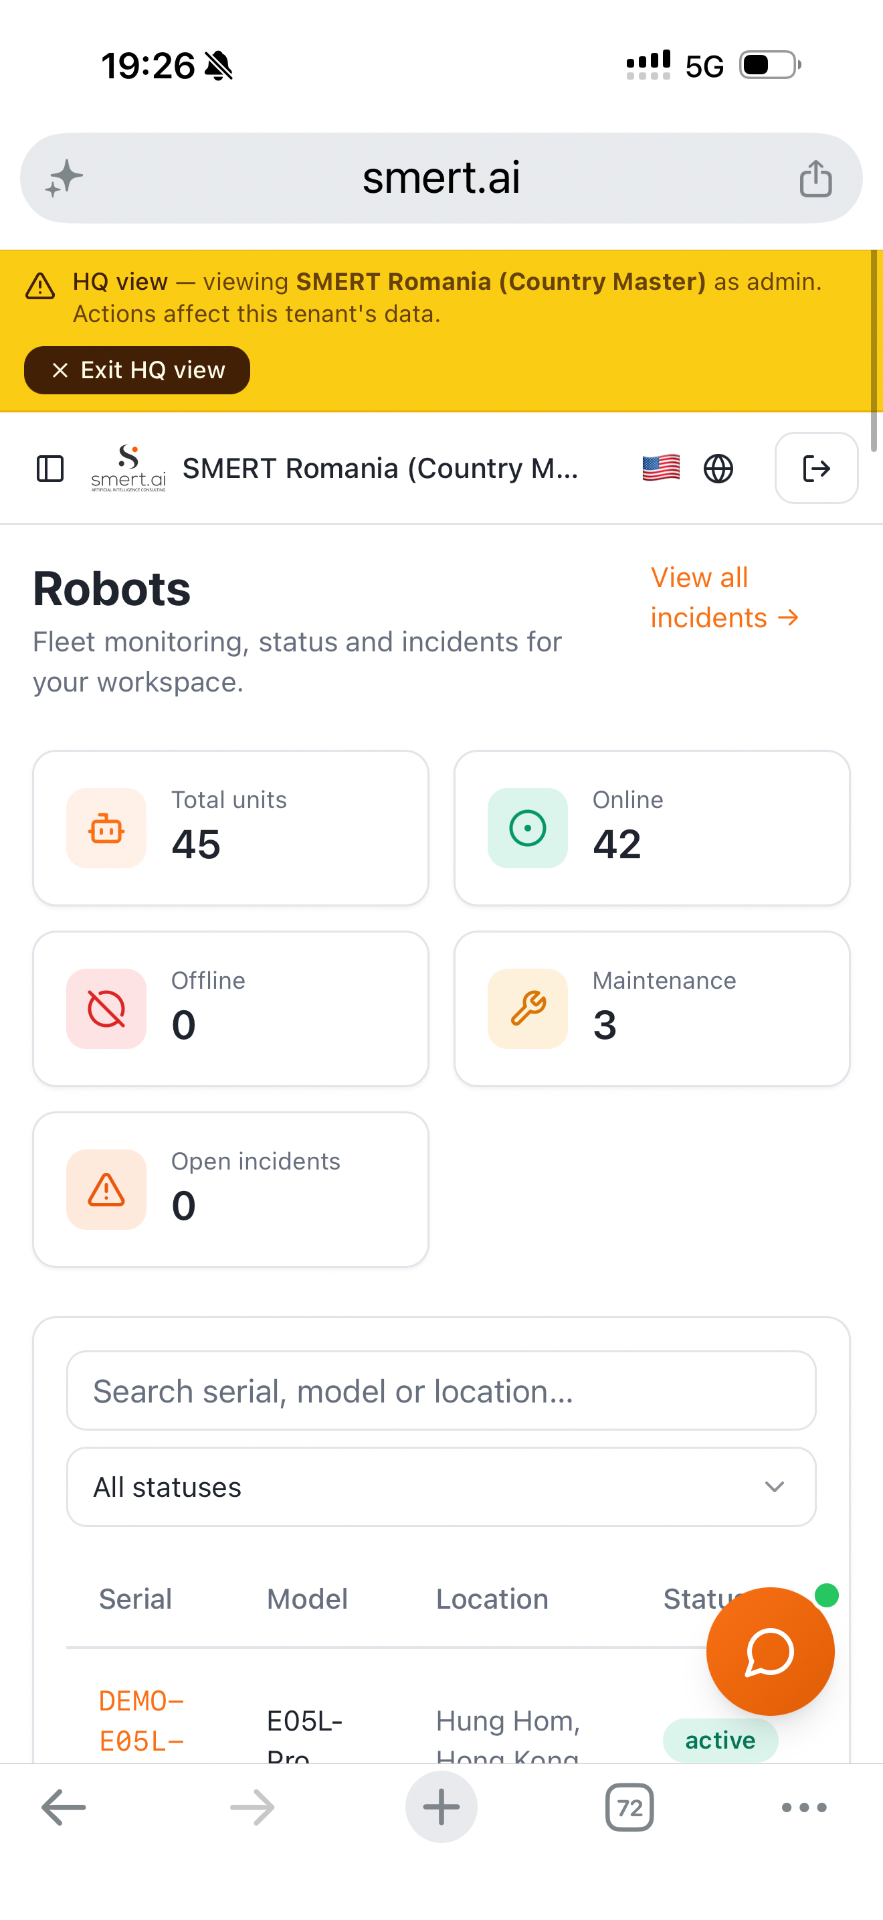Tap the muted bell icon beside time
This screenshot has height=1920, width=883.
click(x=218, y=66)
